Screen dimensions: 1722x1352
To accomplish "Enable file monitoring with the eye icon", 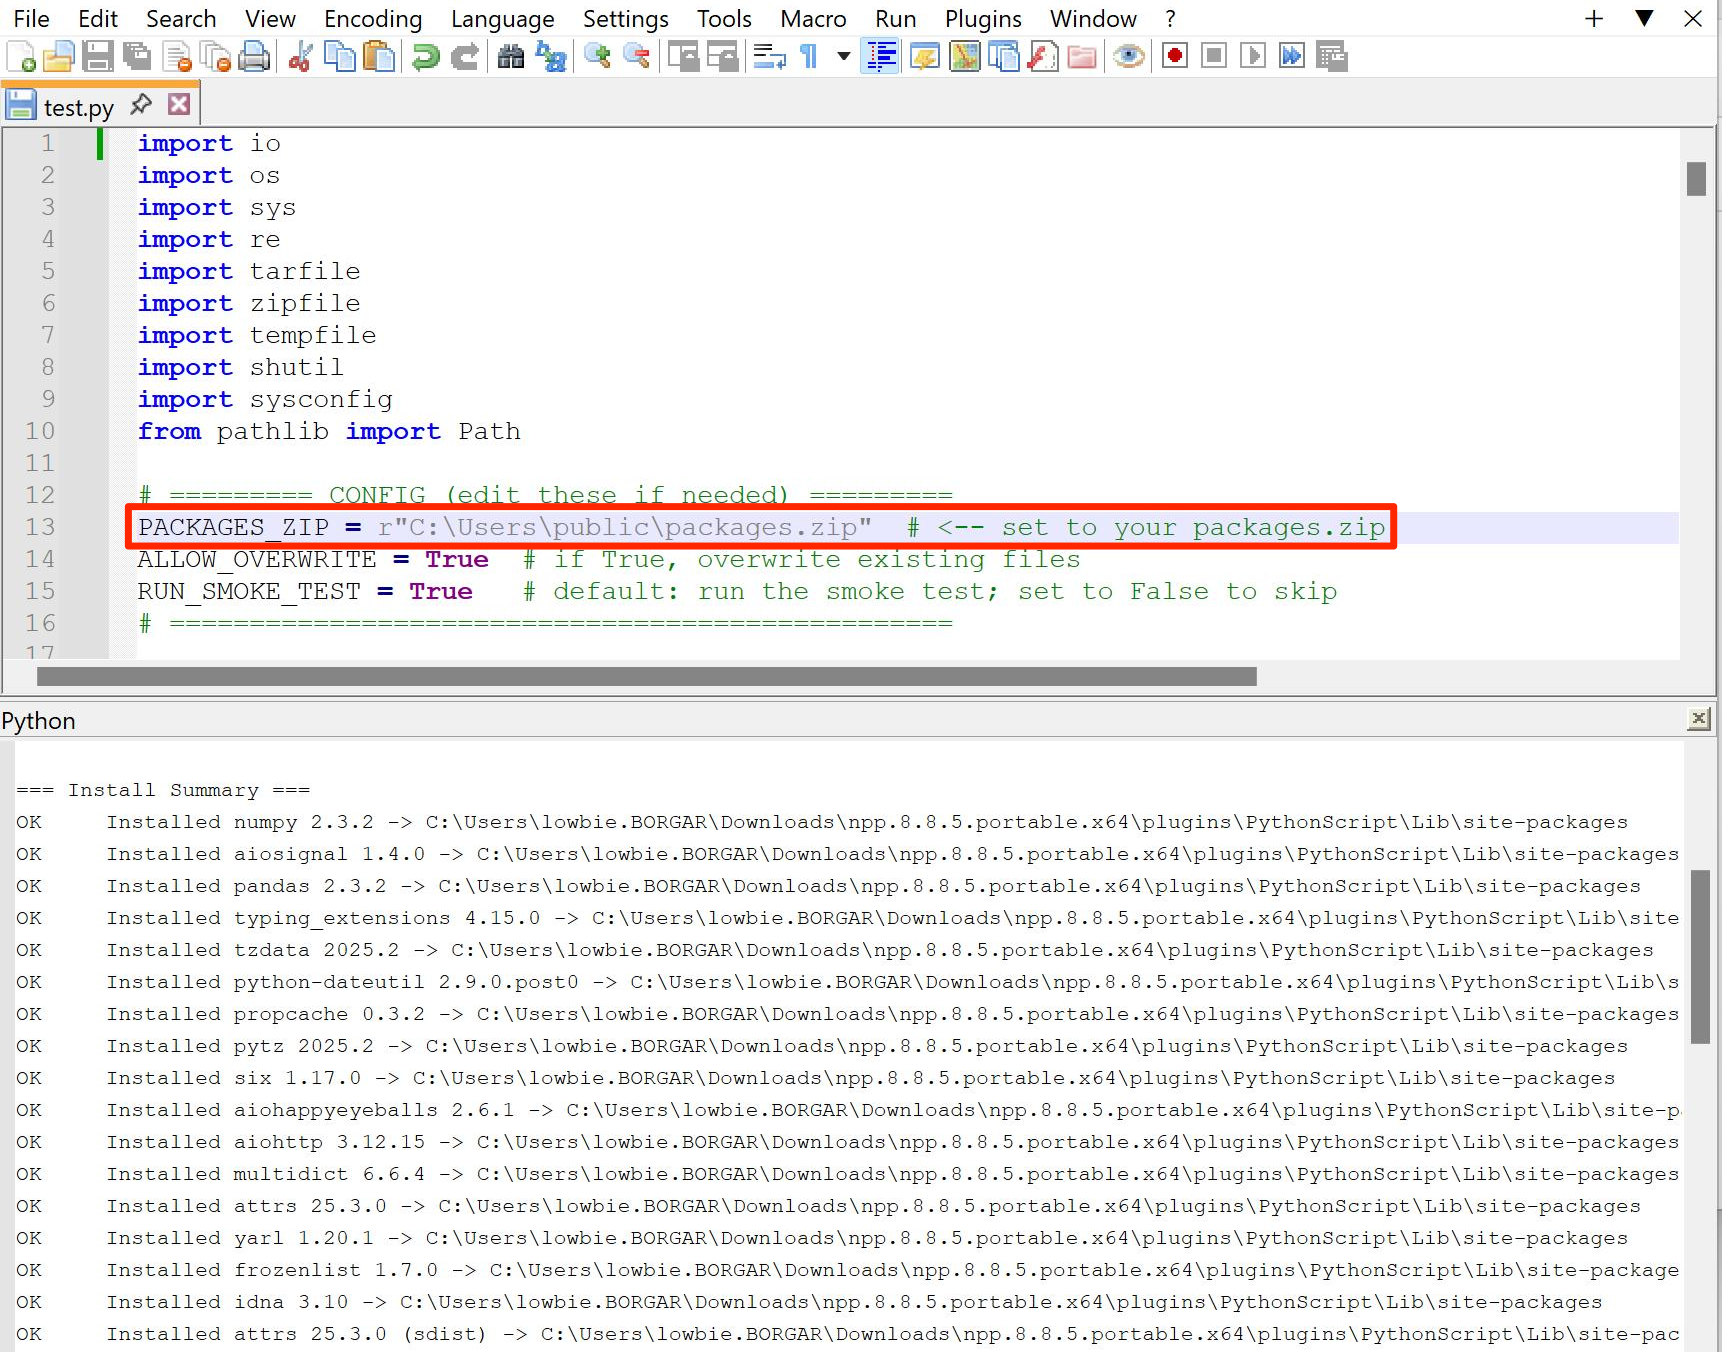I will coord(1128,56).
